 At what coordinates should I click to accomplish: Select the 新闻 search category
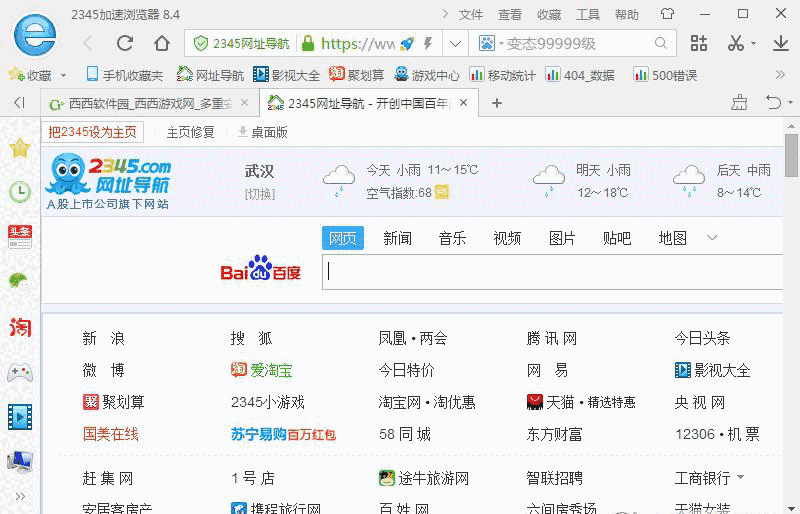click(x=397, y=238)
